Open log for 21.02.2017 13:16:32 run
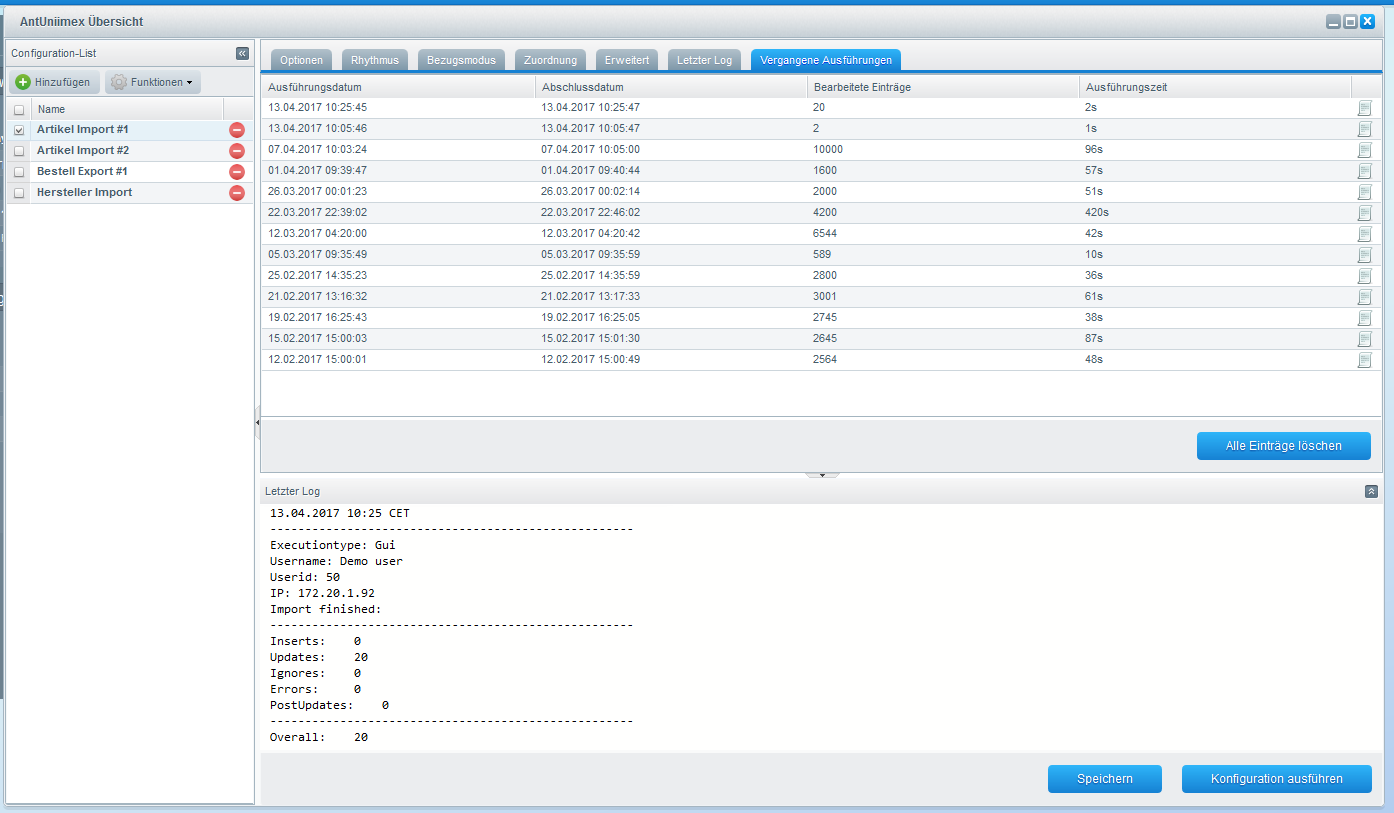This screenshot has width=1394, height=813. 1364,297
